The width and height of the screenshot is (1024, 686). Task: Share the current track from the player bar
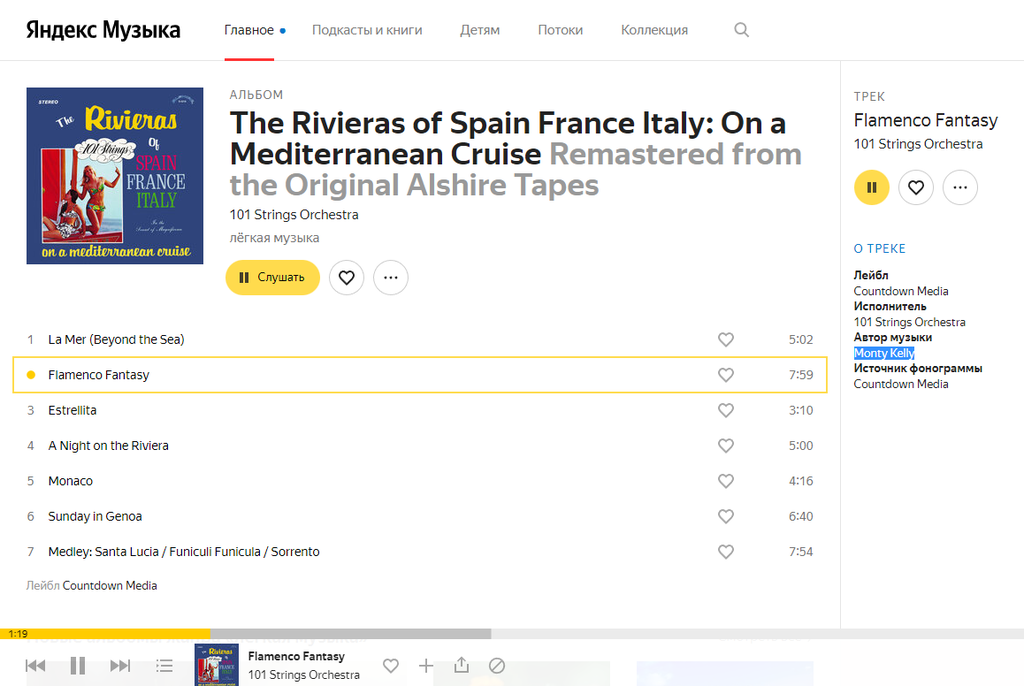[461, 665]
